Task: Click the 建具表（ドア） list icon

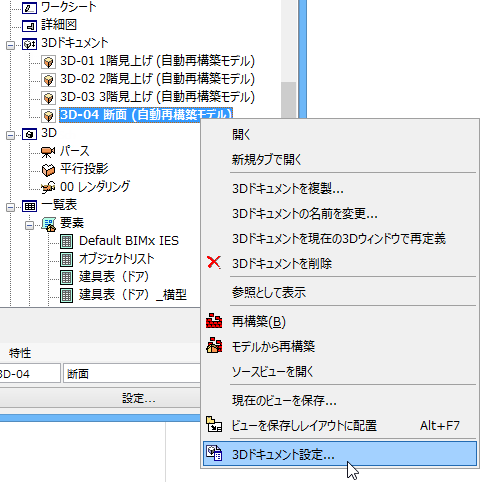Action: (x=66, y=277)
